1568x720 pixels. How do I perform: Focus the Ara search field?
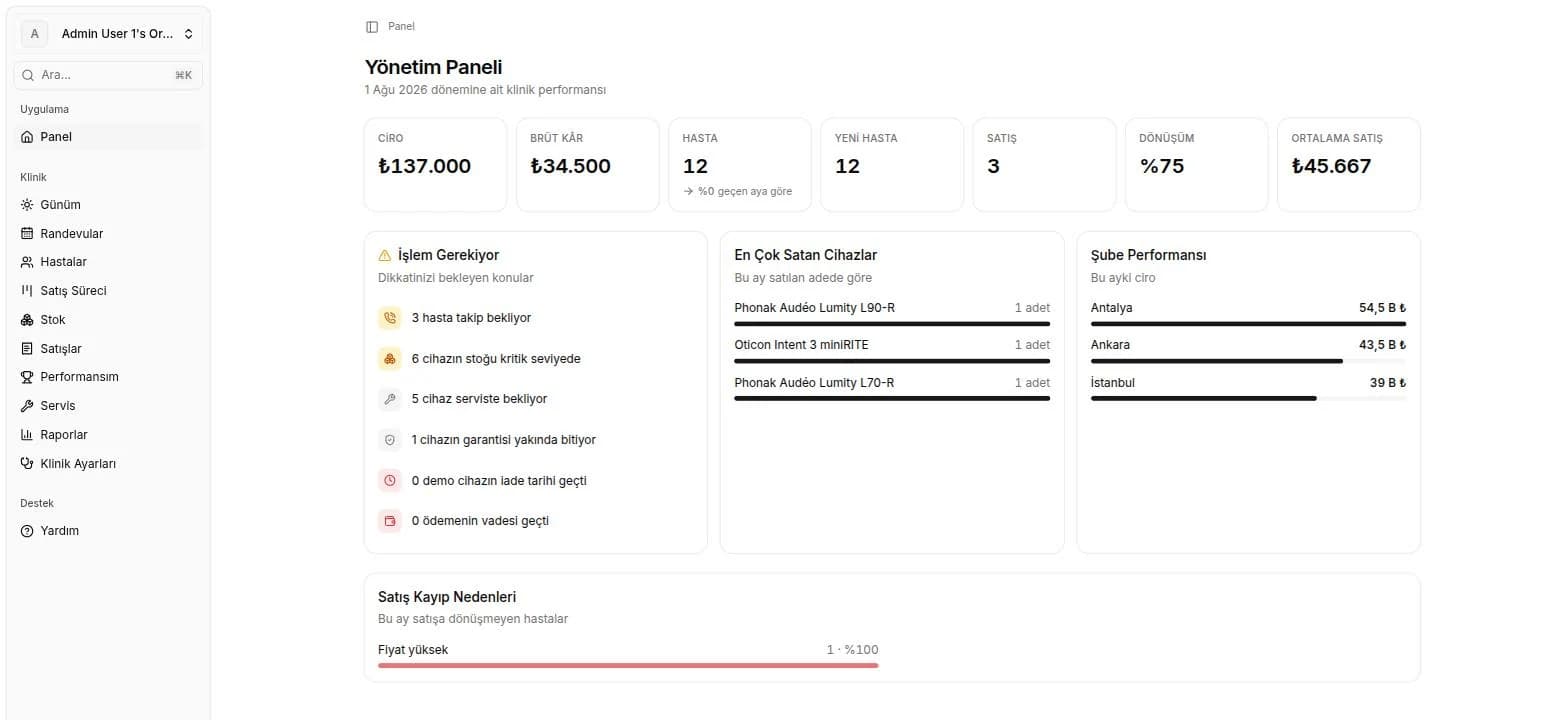(108, 75)
